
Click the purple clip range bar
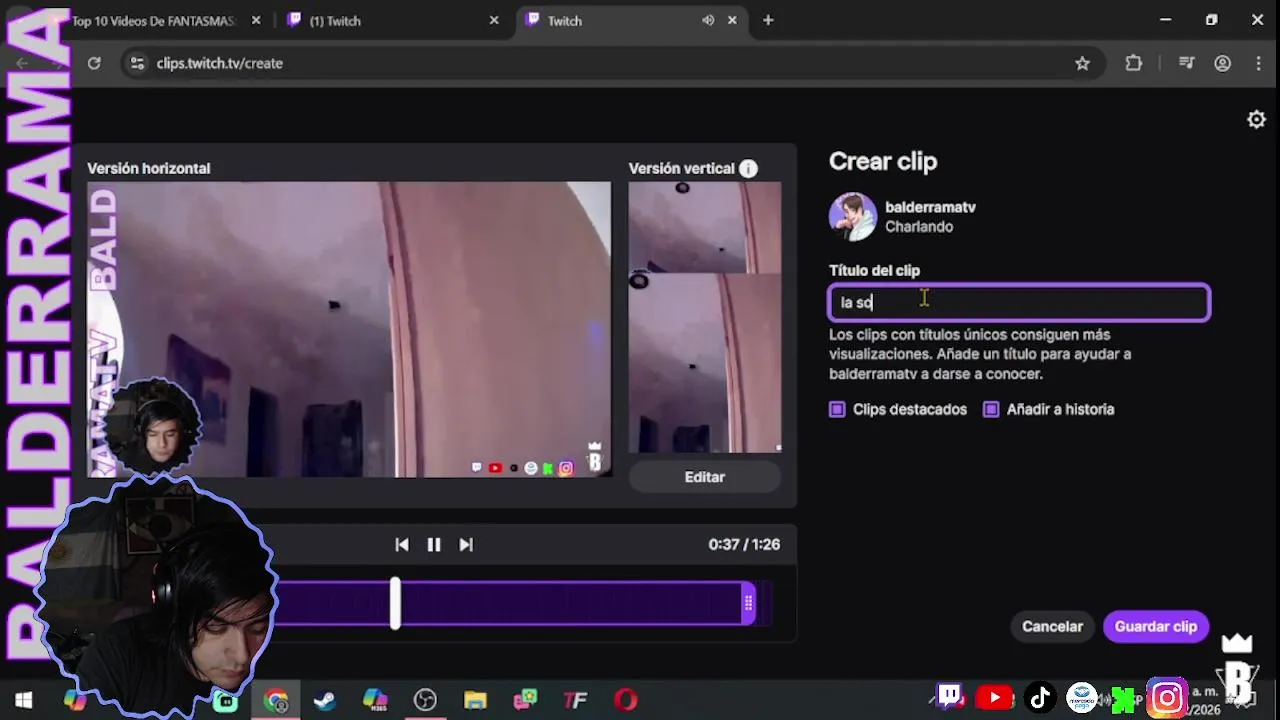coord(510,603)
